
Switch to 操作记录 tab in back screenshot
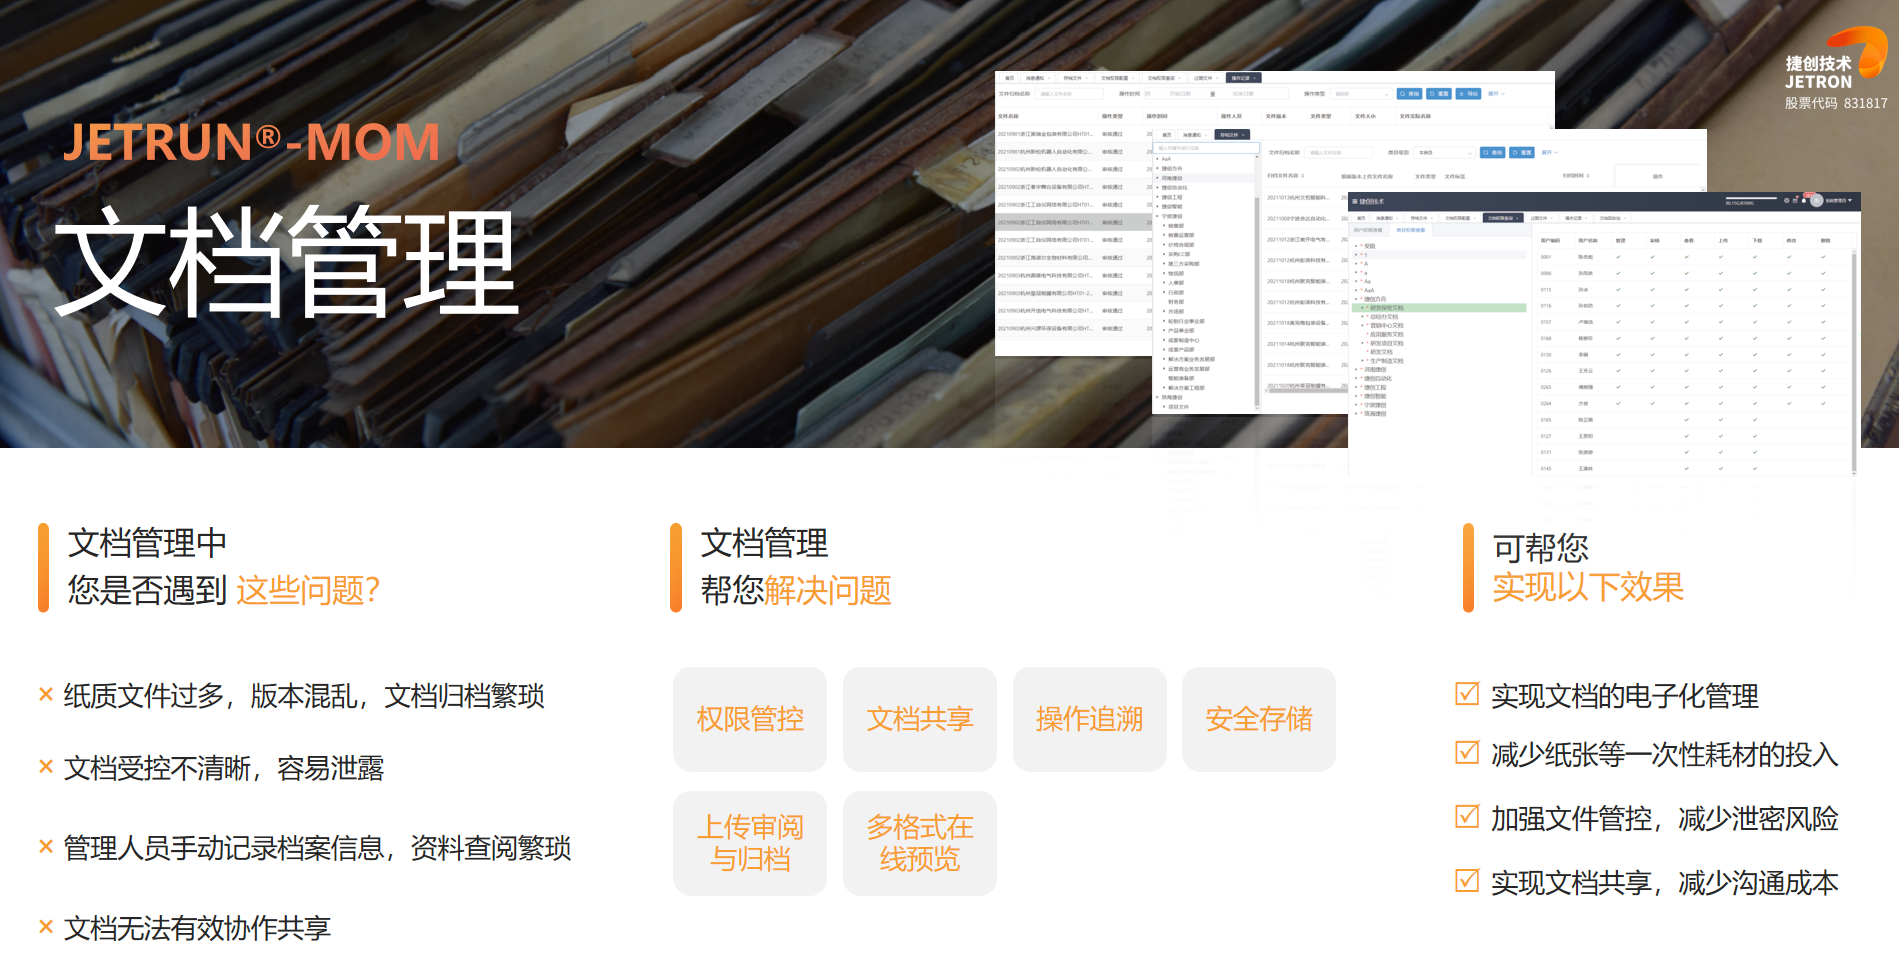coord(1244,78)
